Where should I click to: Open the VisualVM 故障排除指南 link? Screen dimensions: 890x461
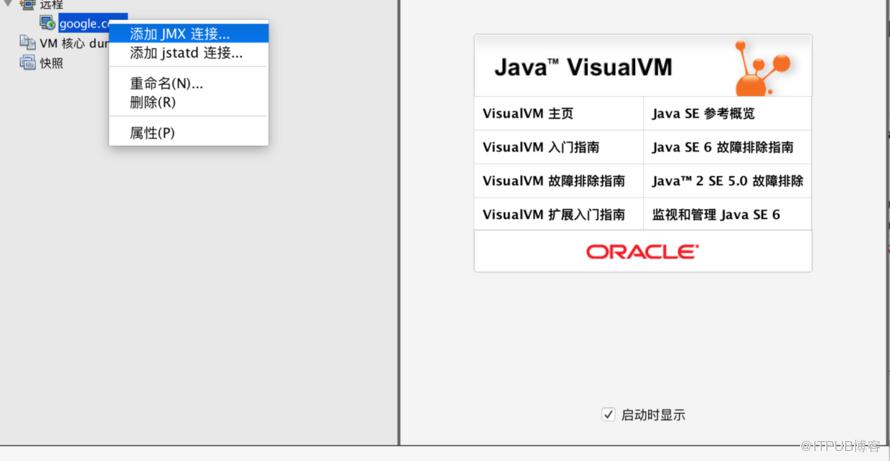(553, 181)
